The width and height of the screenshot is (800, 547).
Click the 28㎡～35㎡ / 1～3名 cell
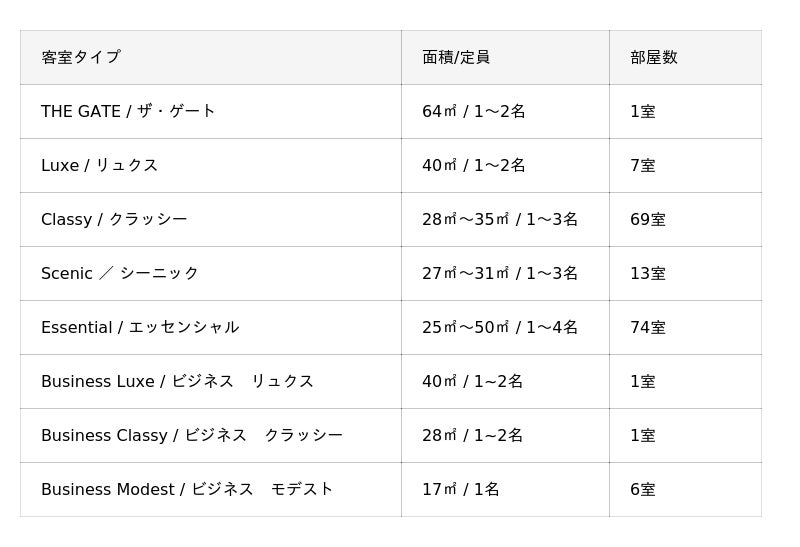[x=500, y=219]
